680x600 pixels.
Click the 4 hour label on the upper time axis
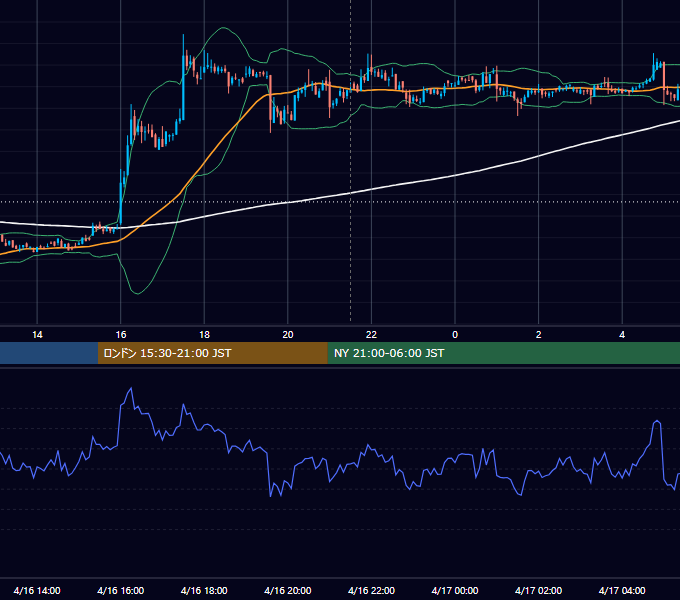622,335
